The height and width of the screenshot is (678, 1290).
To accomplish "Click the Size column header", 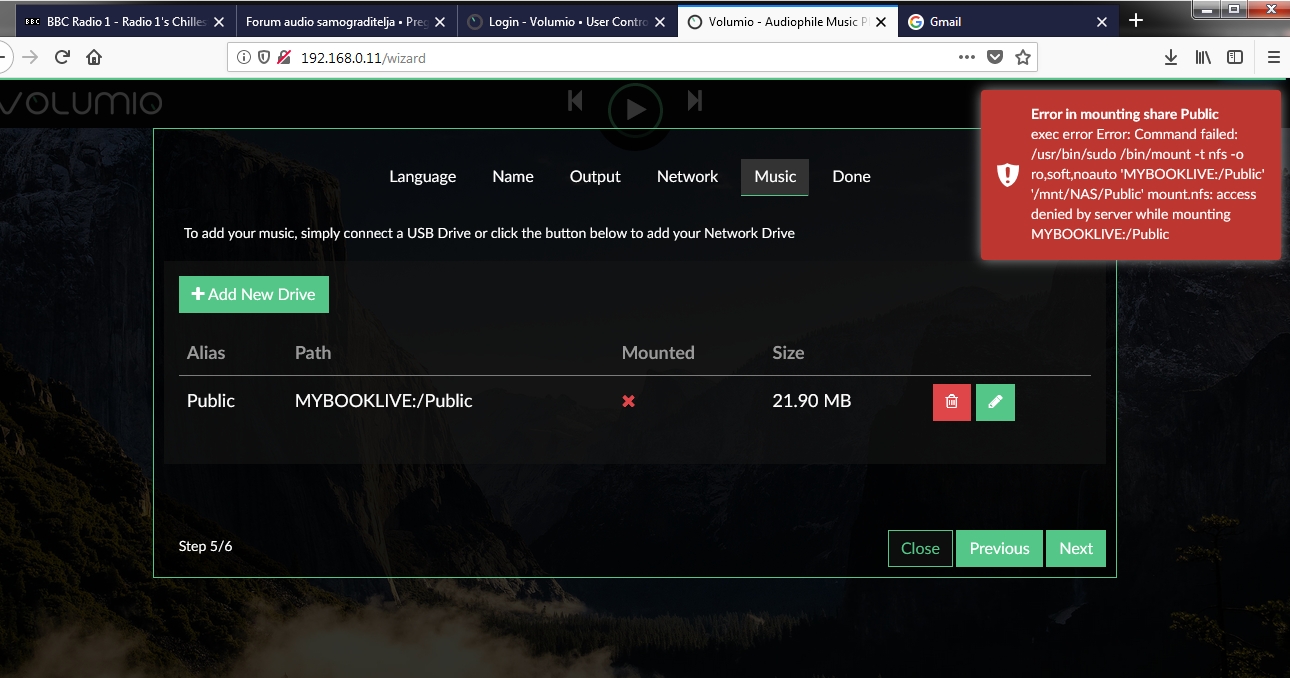I will coord(788,353).
